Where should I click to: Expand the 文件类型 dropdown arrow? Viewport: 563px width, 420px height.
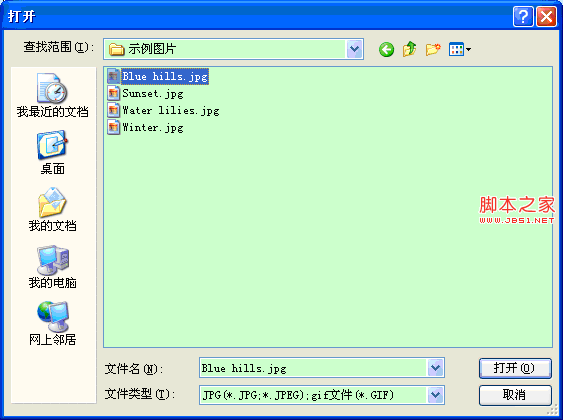coord(435,395)
